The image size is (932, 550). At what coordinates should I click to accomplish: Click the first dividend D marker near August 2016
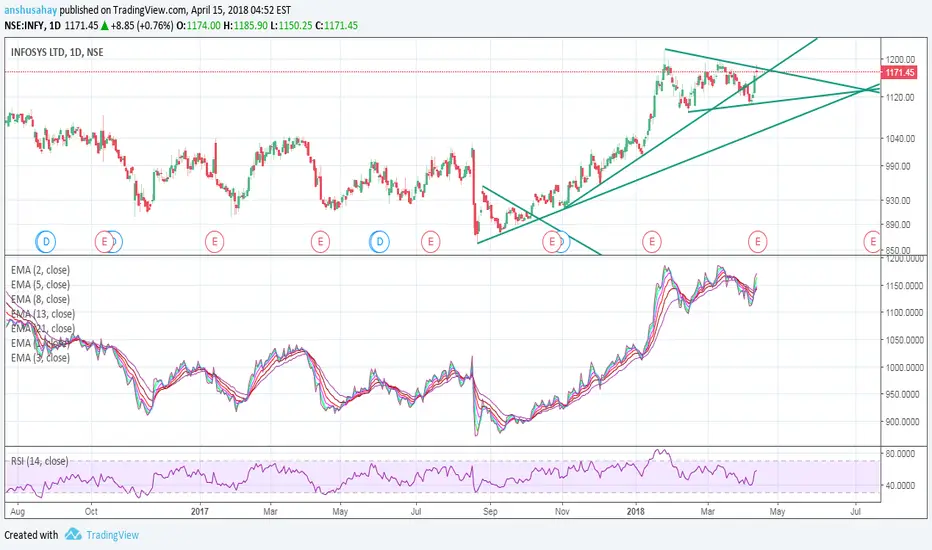click(46, 242)
